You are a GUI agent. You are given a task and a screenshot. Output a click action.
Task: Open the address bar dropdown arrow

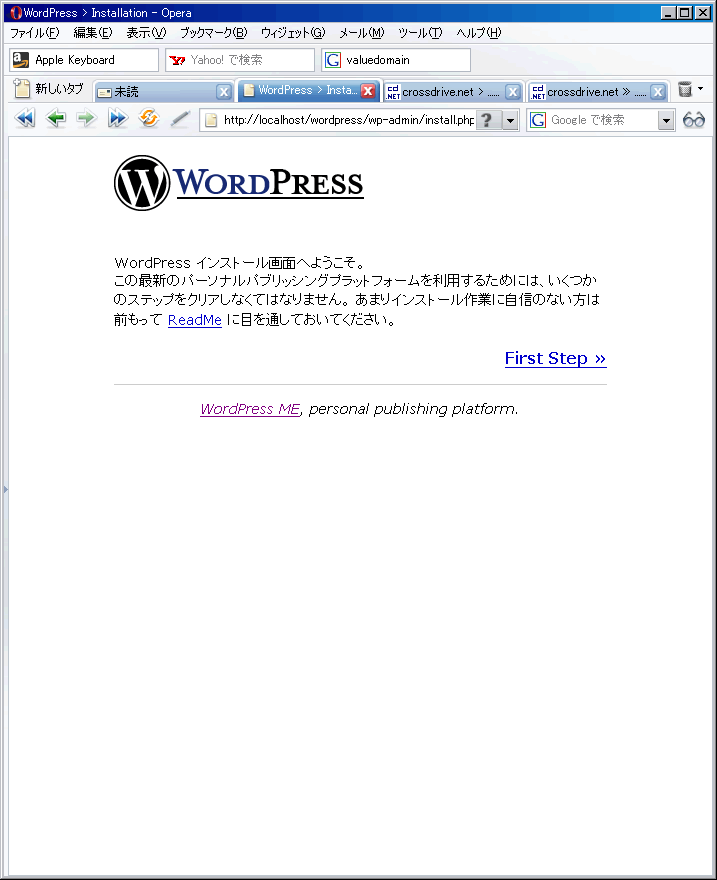510,120
